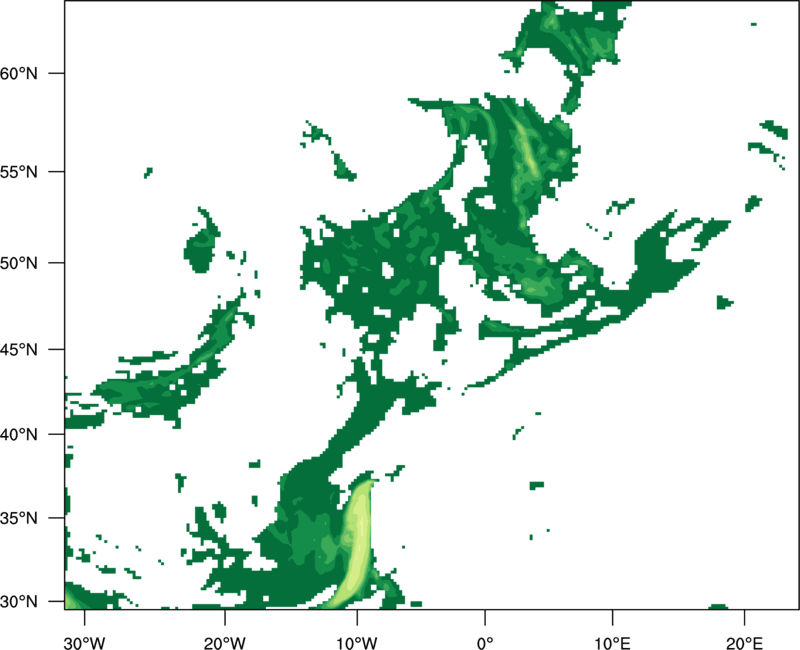Click the 45°N latitude label
Image resolution: width=800 pixels, height=650 pixels.
tap(19, 349)
